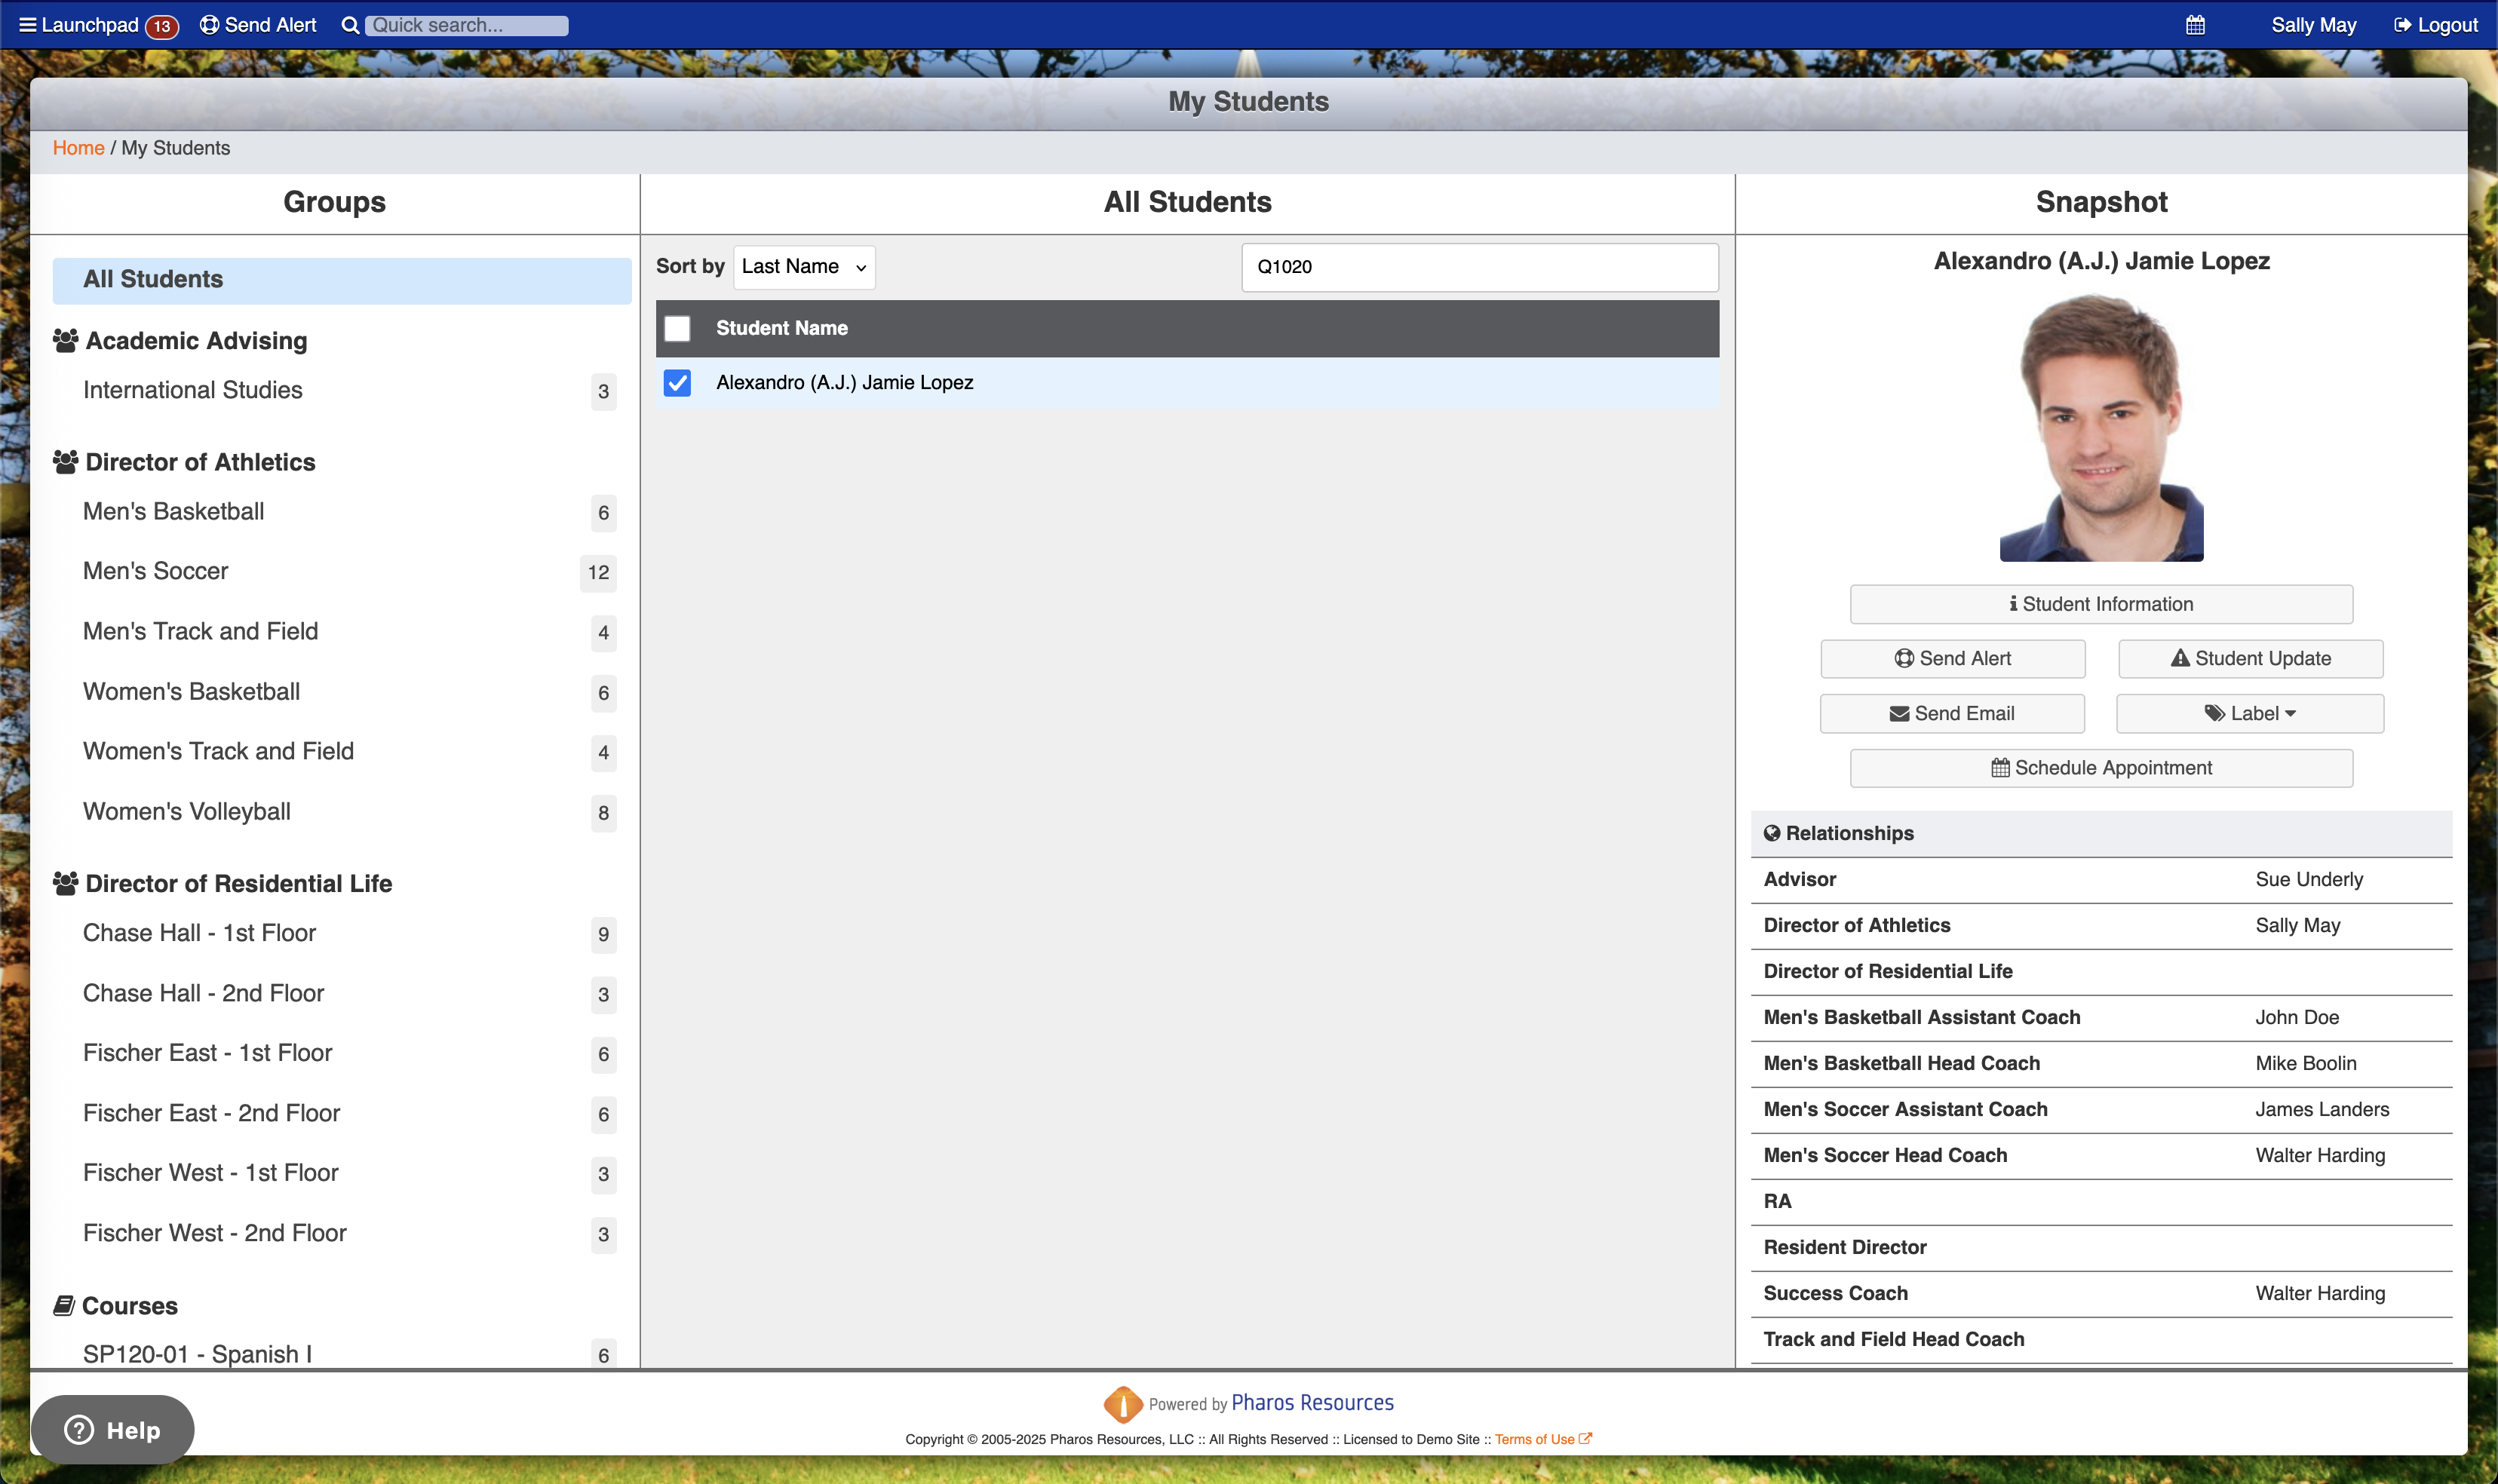The width and height of the screenshot is (2498, 1484).
Task: Click the Send Email button
Action: point(1952,713)
